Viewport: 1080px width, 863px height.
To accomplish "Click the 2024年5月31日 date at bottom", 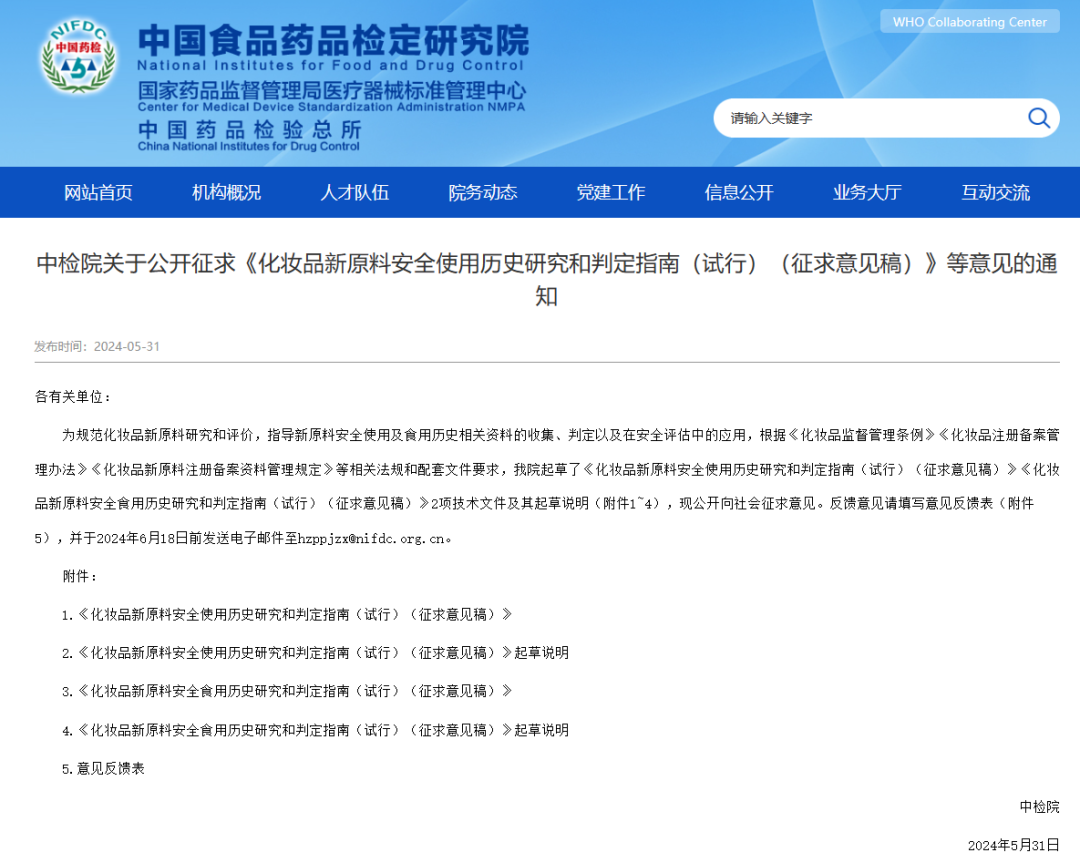I will [x=1013, y=845].
